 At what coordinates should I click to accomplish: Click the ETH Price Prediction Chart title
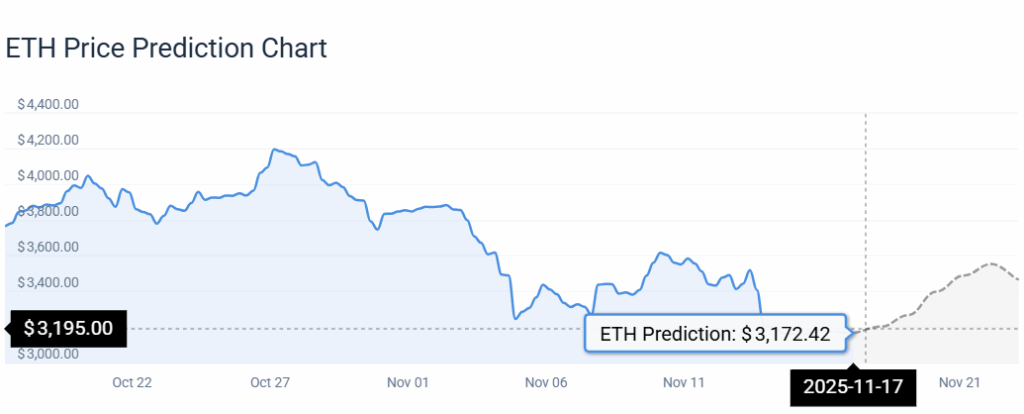click(x=167, y=47)
